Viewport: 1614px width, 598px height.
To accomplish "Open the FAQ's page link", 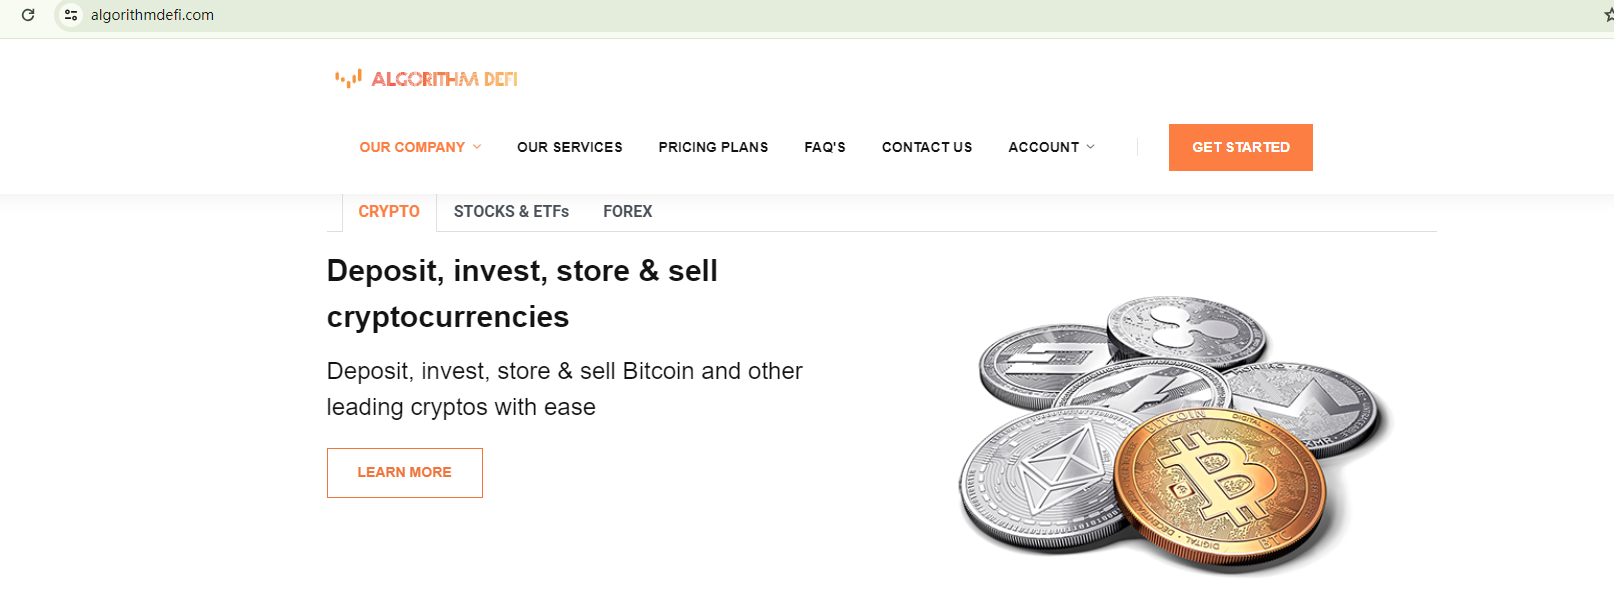I will 825,147.
